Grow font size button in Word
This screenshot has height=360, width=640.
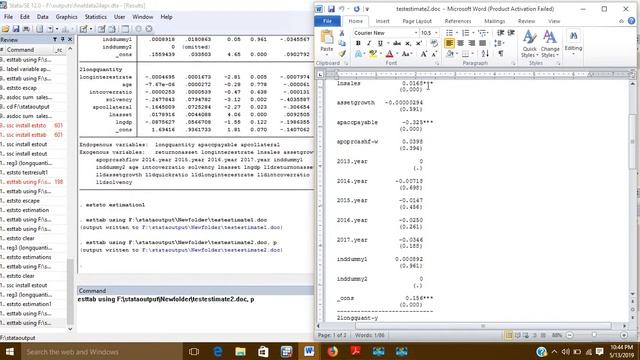click(x=424, y=54)
